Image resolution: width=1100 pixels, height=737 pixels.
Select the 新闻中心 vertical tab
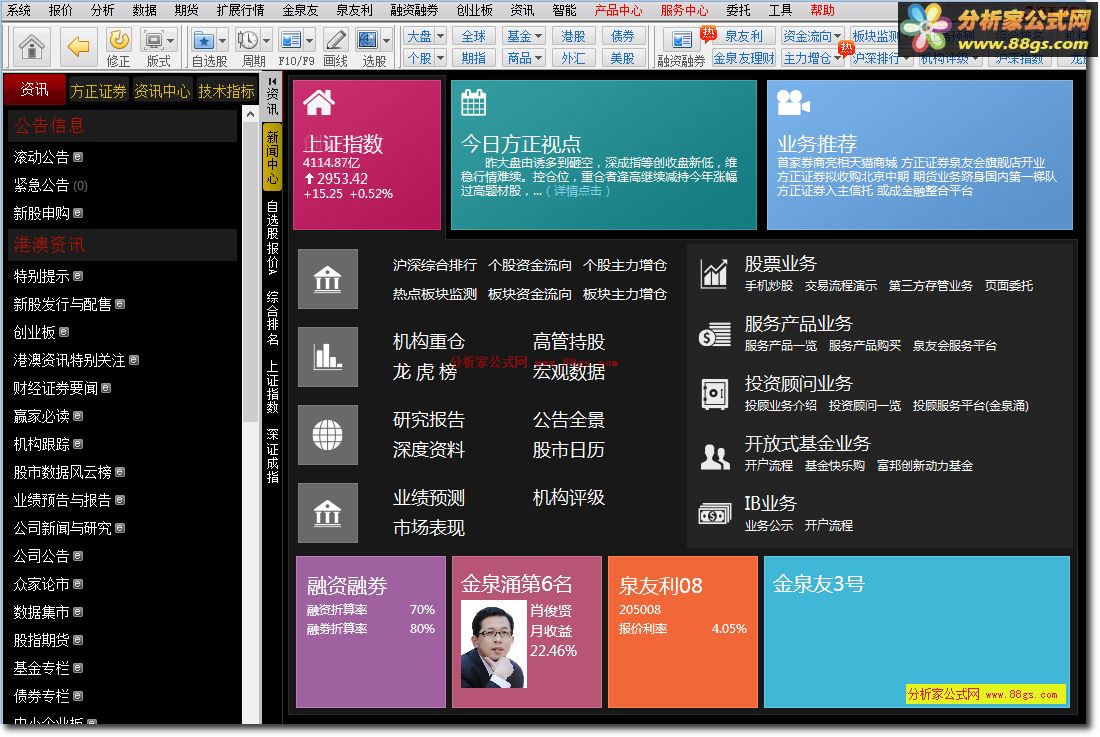(272, 157)
